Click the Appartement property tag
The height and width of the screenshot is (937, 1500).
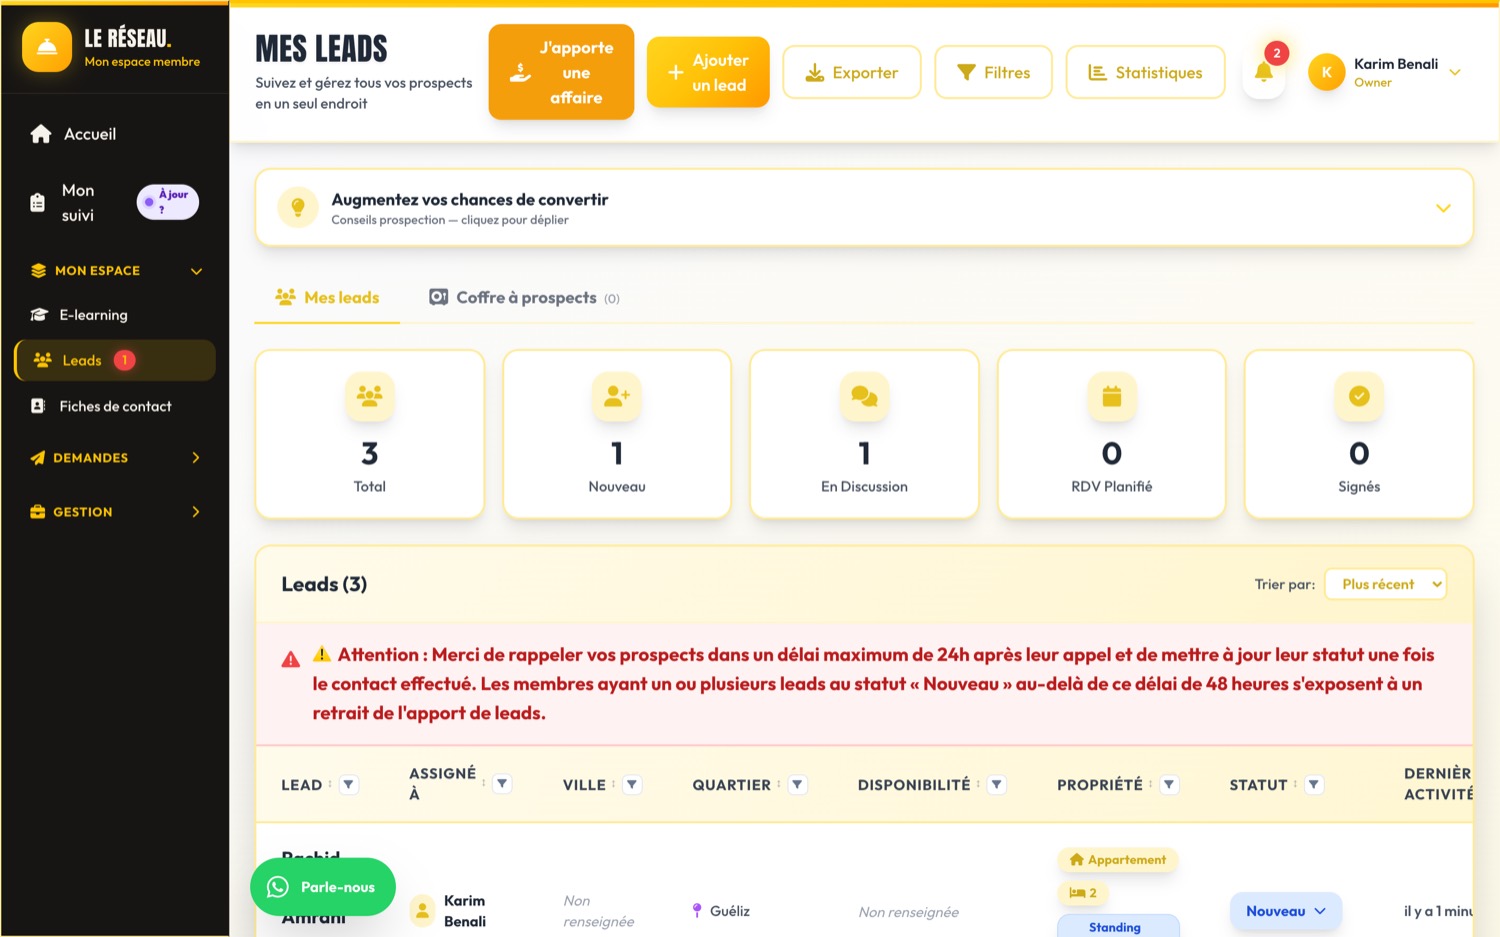[1118, 860]
